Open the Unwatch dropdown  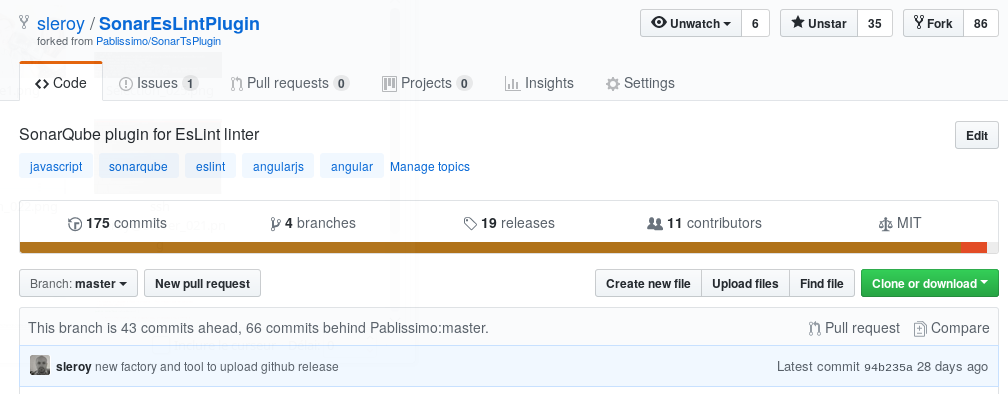coord(691,23)
